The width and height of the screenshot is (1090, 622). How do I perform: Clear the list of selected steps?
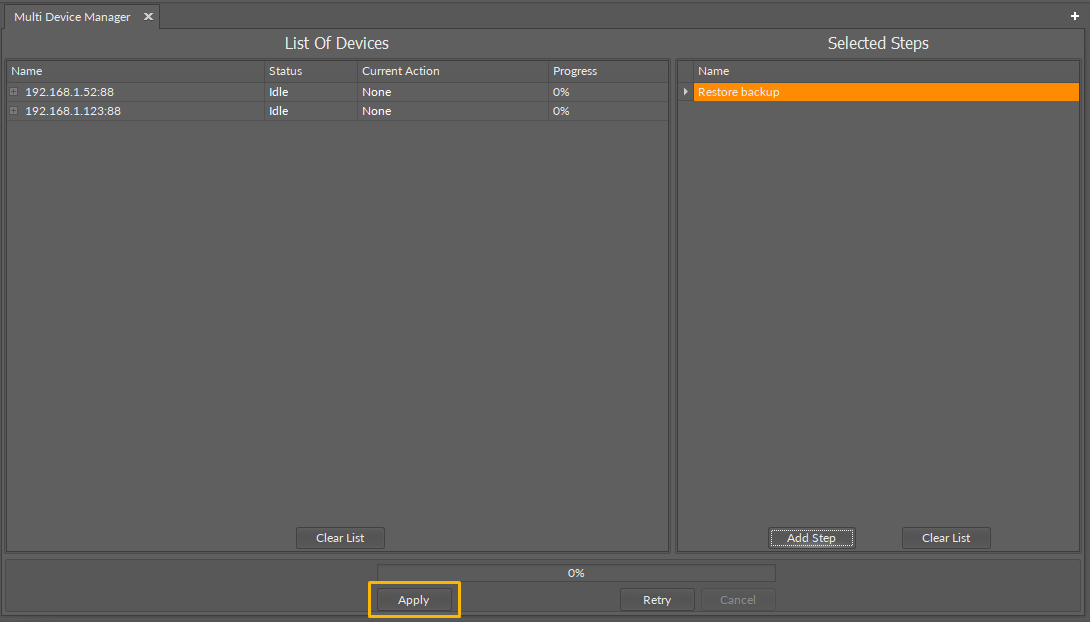945,537
